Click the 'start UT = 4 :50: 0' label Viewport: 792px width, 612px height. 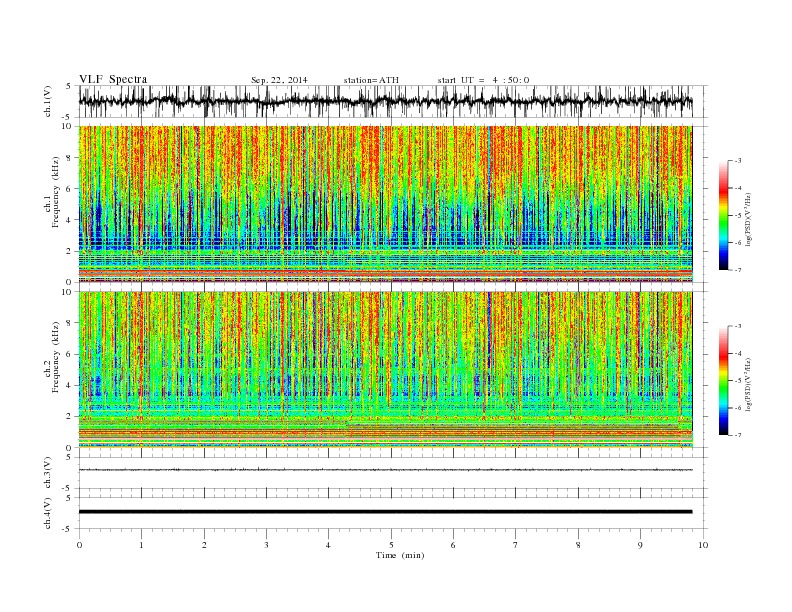point(483,80)
